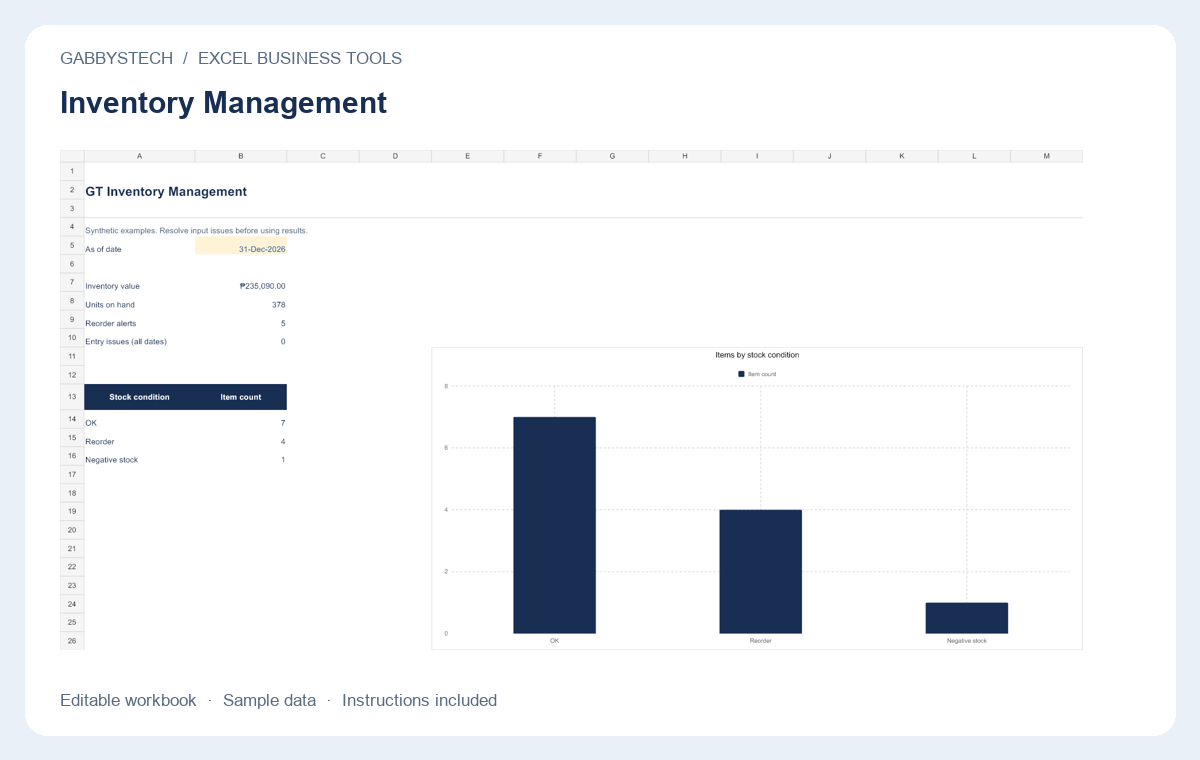Click the Reorder axis label under chart

coord(761,641)
